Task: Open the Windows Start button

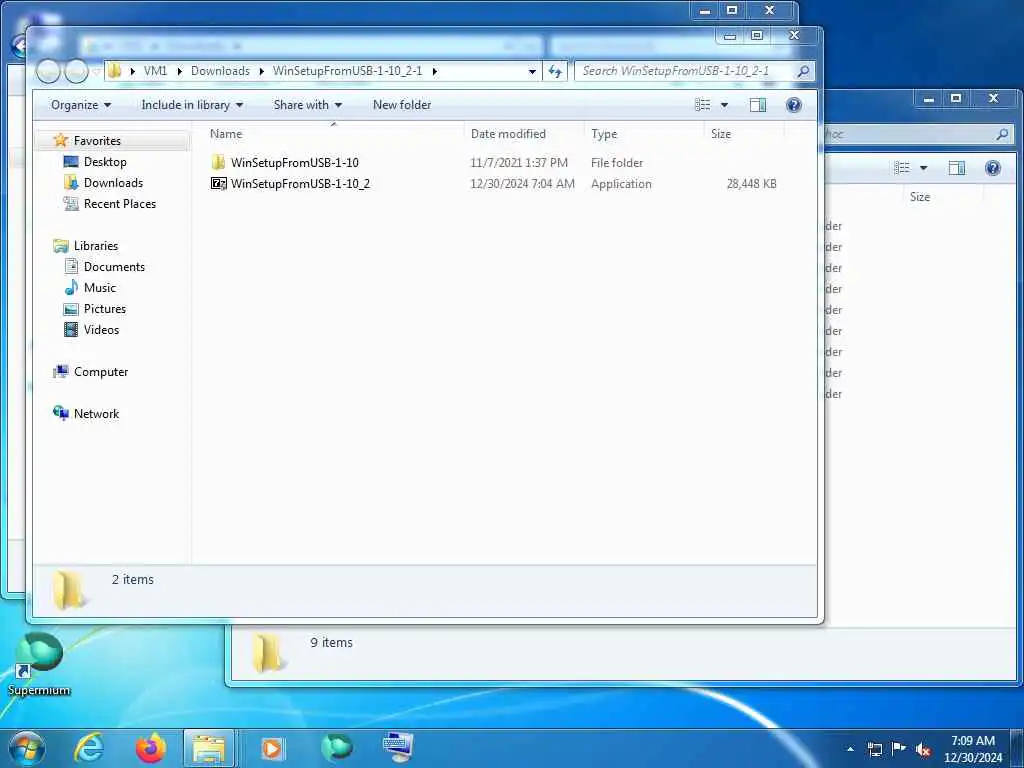Action: pos(27,748)
